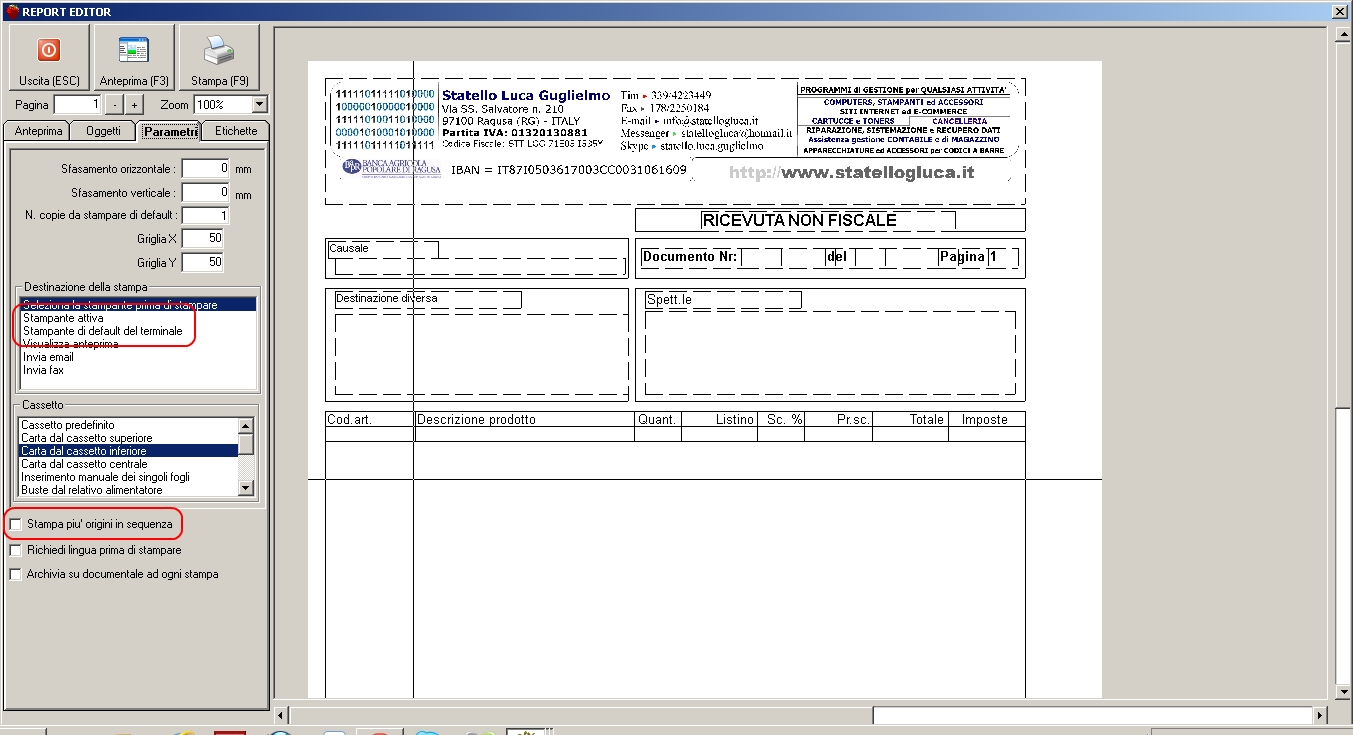Choose 'Invia fax' destination
Screen dimensions: 1353x735
pos(138,370)
